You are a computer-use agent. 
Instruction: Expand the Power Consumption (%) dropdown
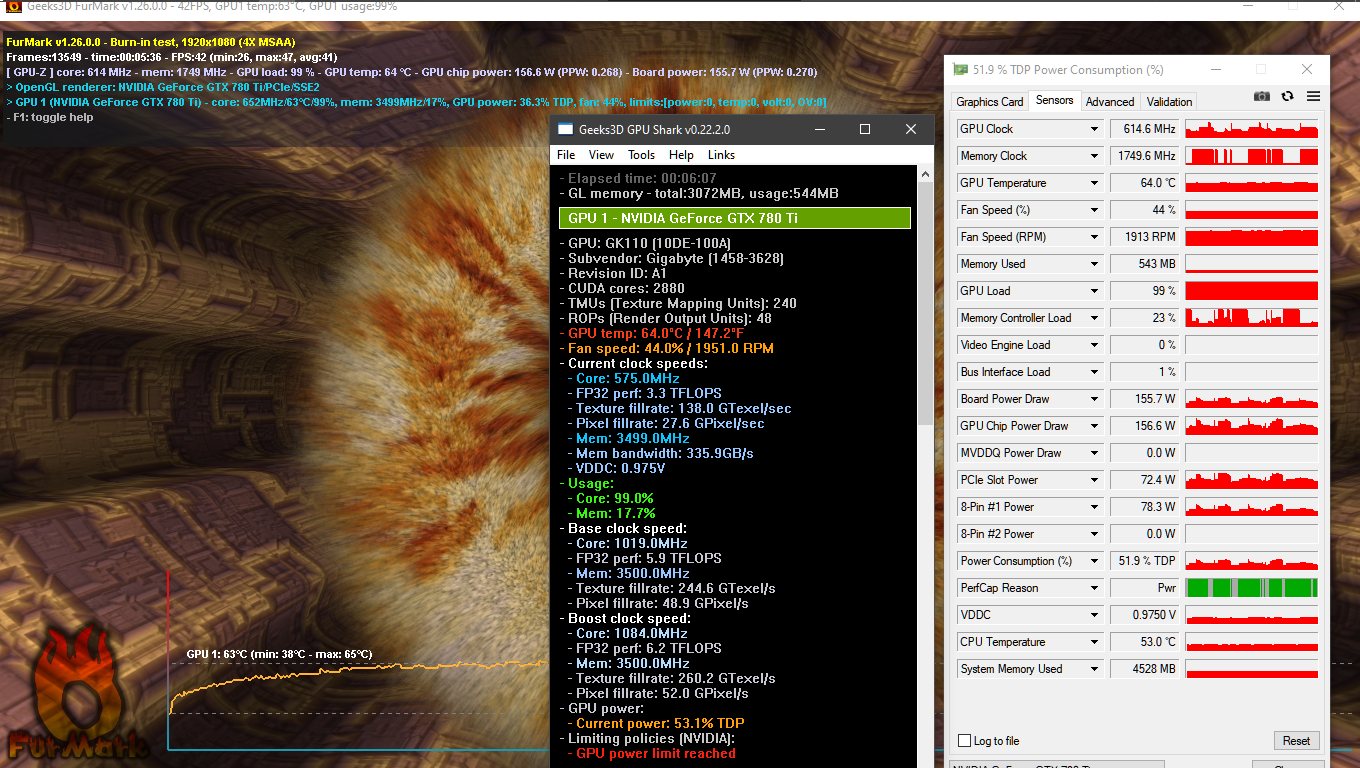coord(1094,561)
